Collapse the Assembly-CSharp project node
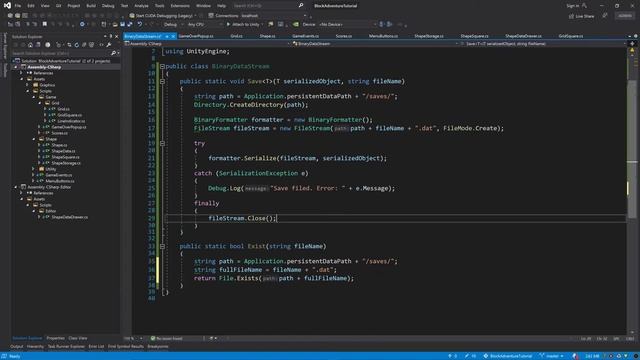 point(16,67)
